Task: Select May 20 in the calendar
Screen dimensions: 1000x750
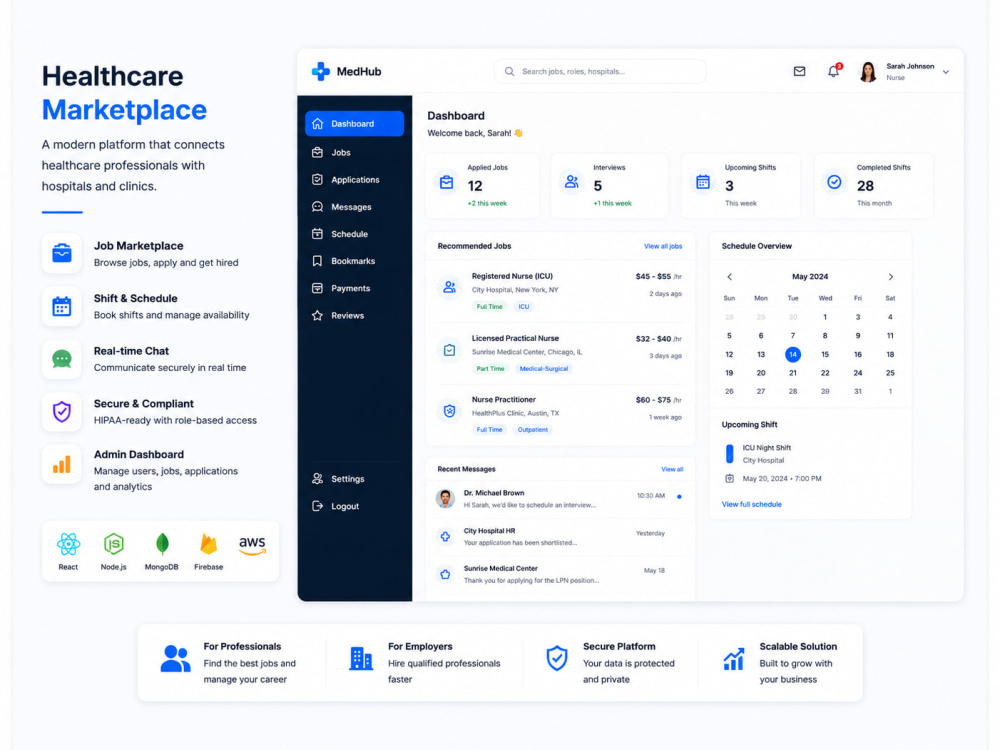Action: point(761,373)
